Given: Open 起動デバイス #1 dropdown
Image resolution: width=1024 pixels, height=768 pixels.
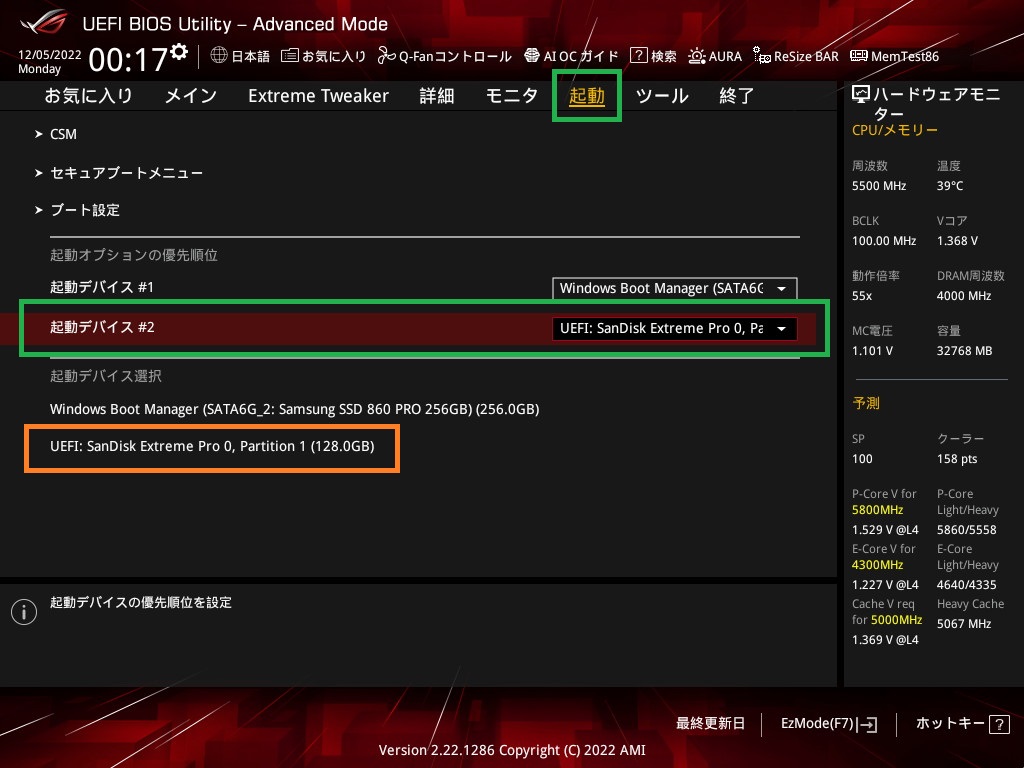Looking at the screenshot, I should point(675,289).
